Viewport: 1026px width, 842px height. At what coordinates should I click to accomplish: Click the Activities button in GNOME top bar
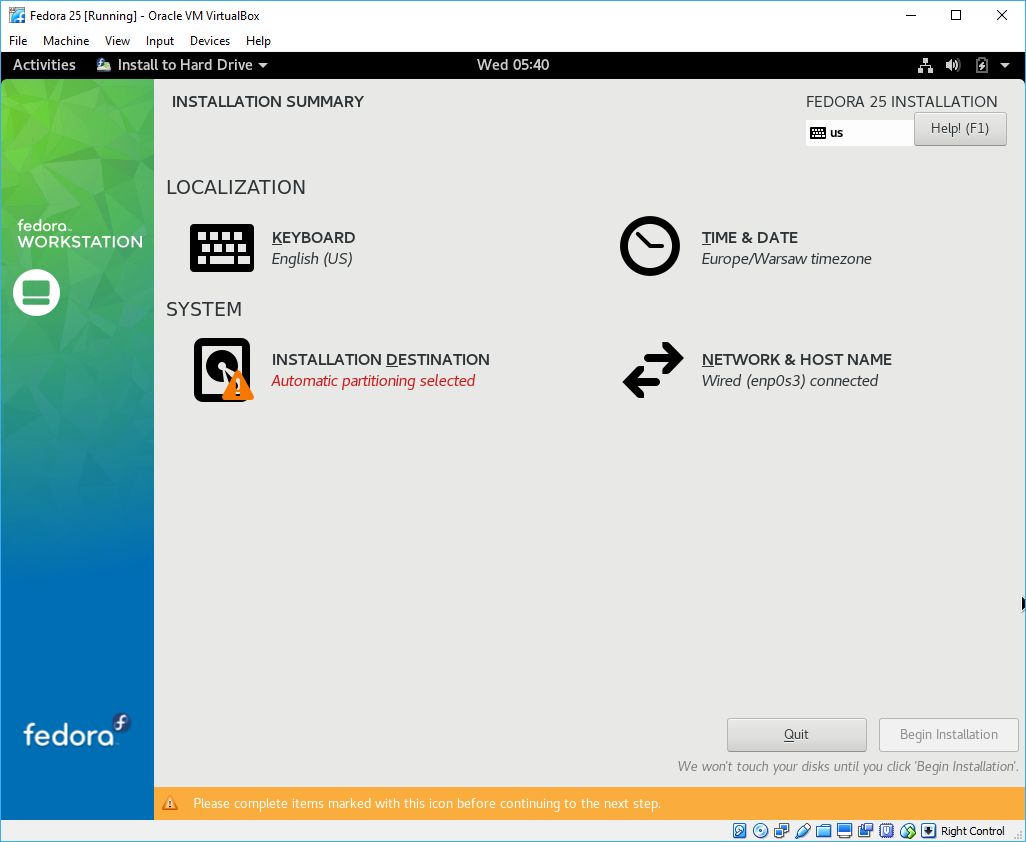pos(44,65)
